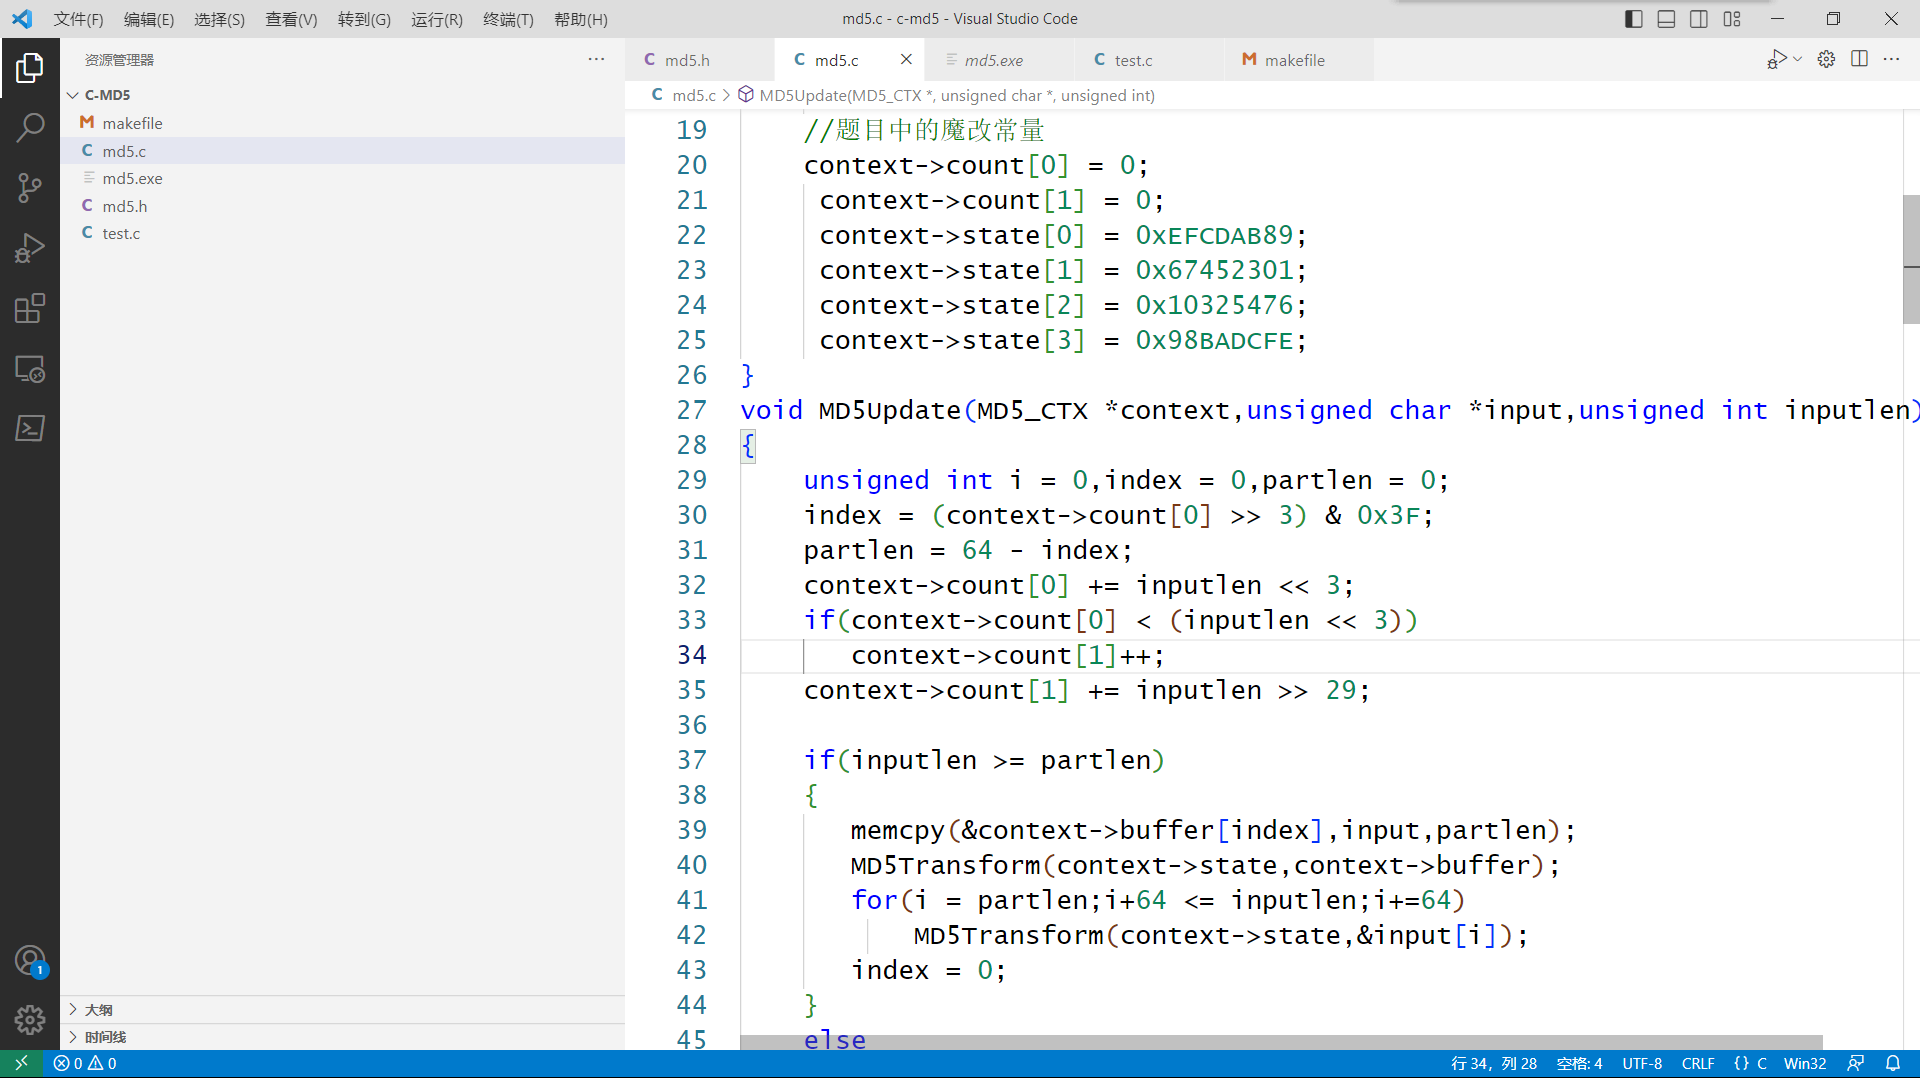The height and width of the screenshot is (1078, 1920).
Task: Open the Manage gear in activity bar
Action: coord(30,1019)
